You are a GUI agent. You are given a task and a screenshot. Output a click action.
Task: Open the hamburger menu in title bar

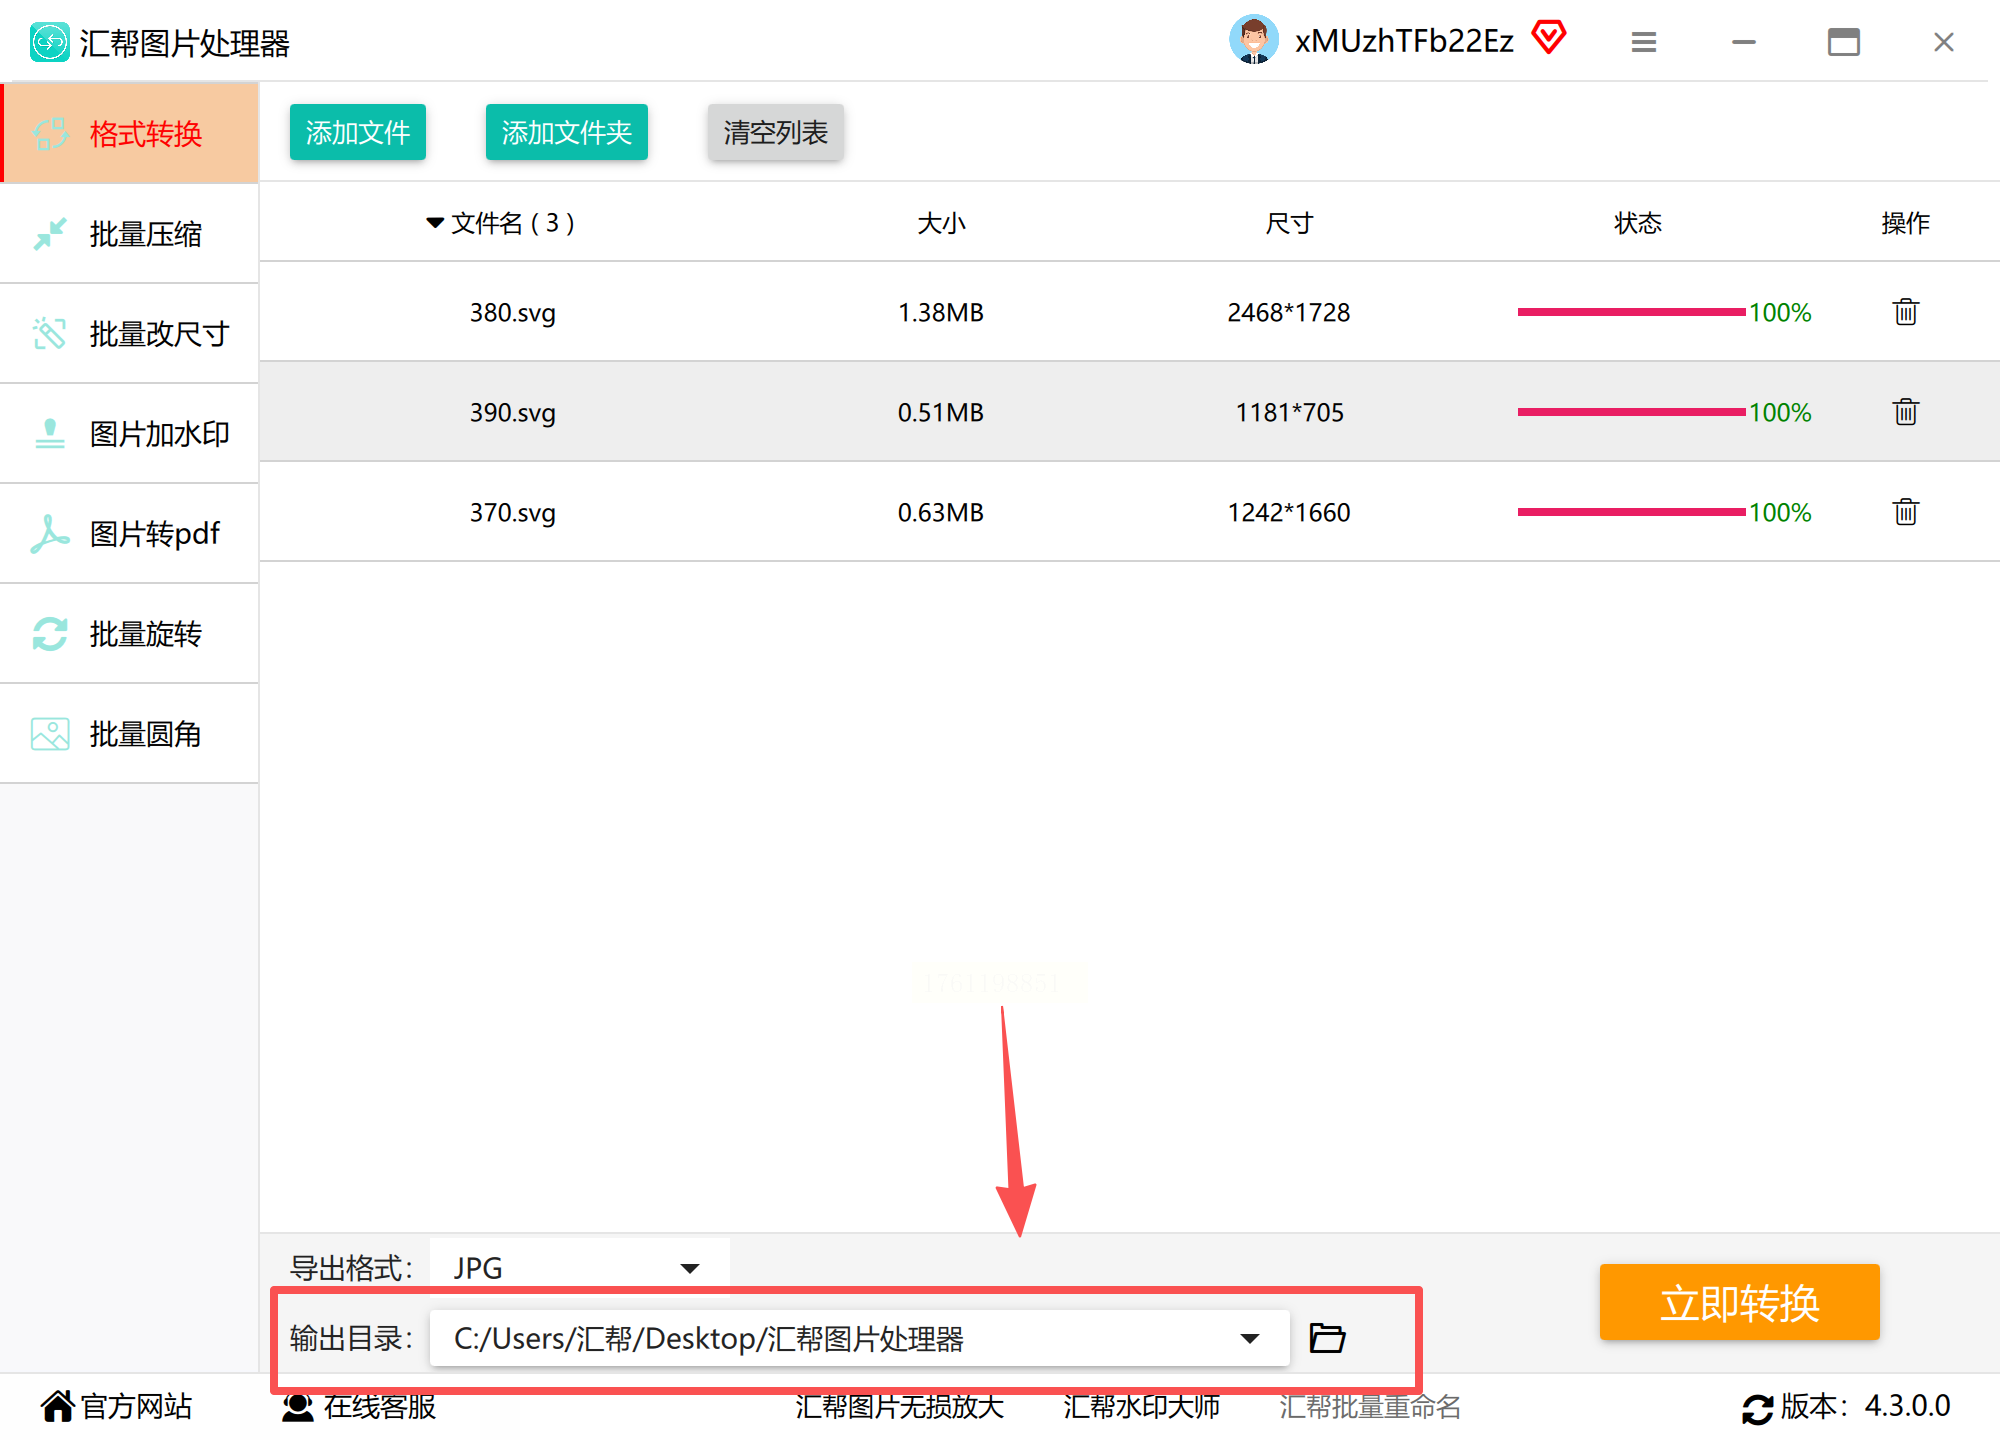point(1643,42)
